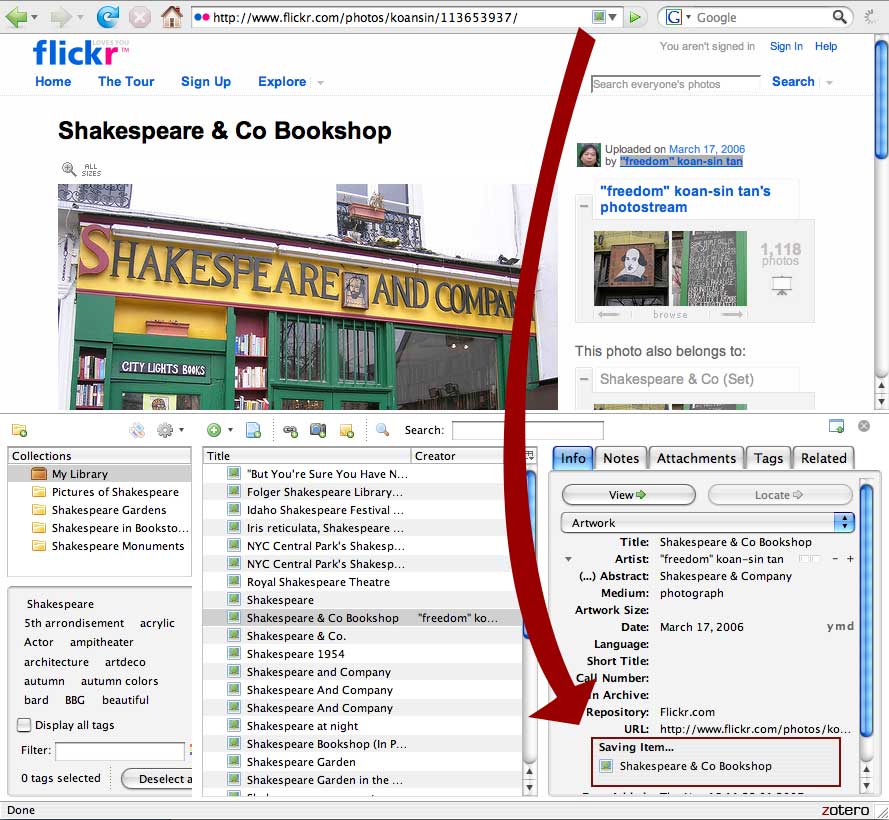Screen dimensions: 889x820
Task: Click the green New Item plus icon
Action: click(214, 430)
